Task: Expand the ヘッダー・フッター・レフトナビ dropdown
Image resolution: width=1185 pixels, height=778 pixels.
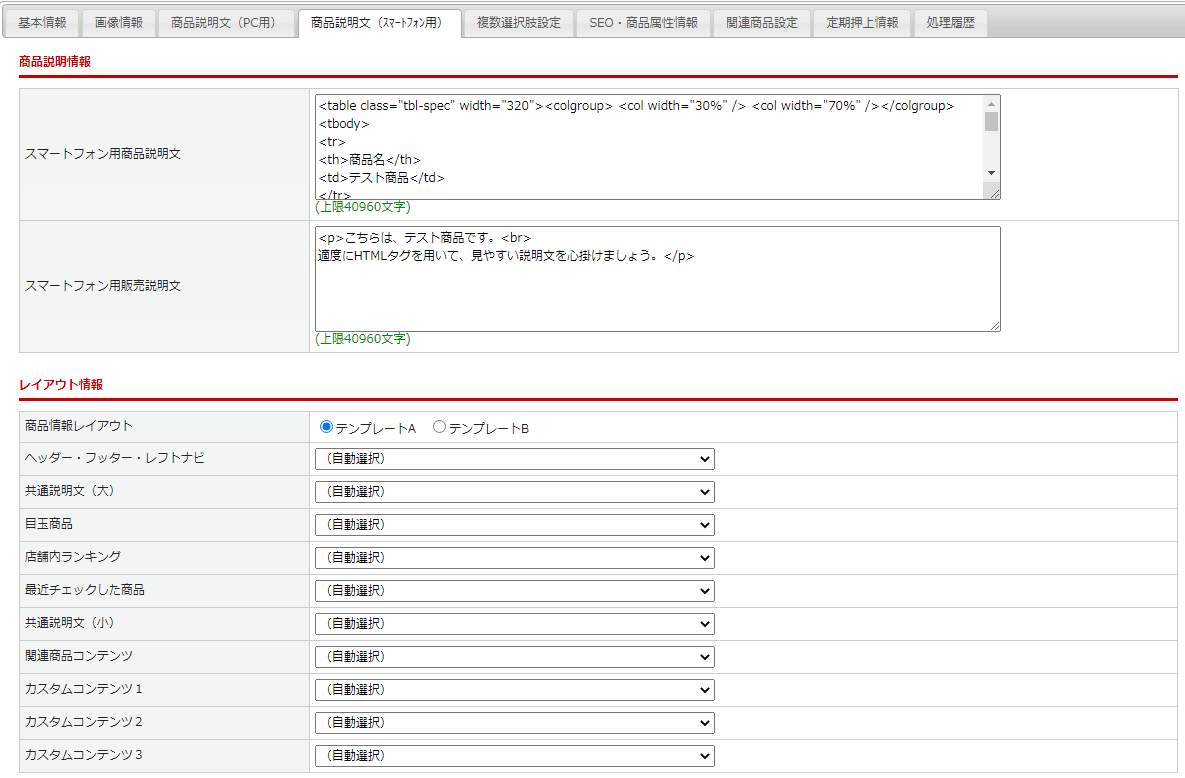Action: [514, 459]
